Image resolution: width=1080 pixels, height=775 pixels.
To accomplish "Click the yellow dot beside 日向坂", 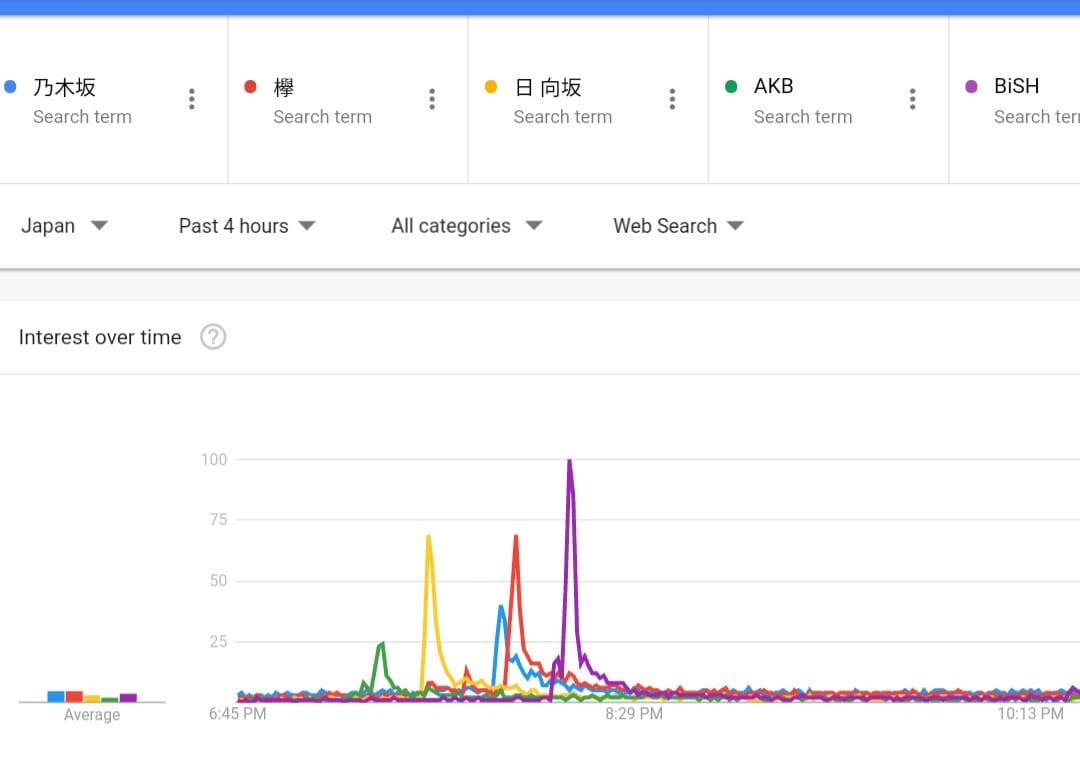I will pyautogui.click(x=490, y=87).
